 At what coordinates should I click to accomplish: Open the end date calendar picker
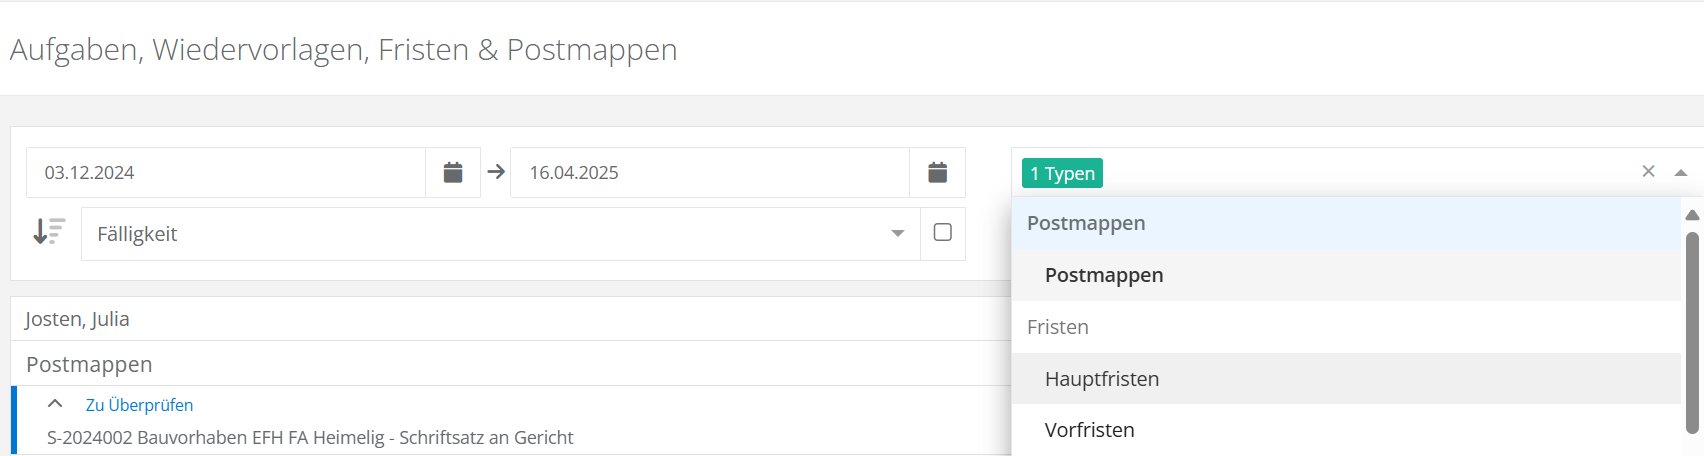coord(937,173)
